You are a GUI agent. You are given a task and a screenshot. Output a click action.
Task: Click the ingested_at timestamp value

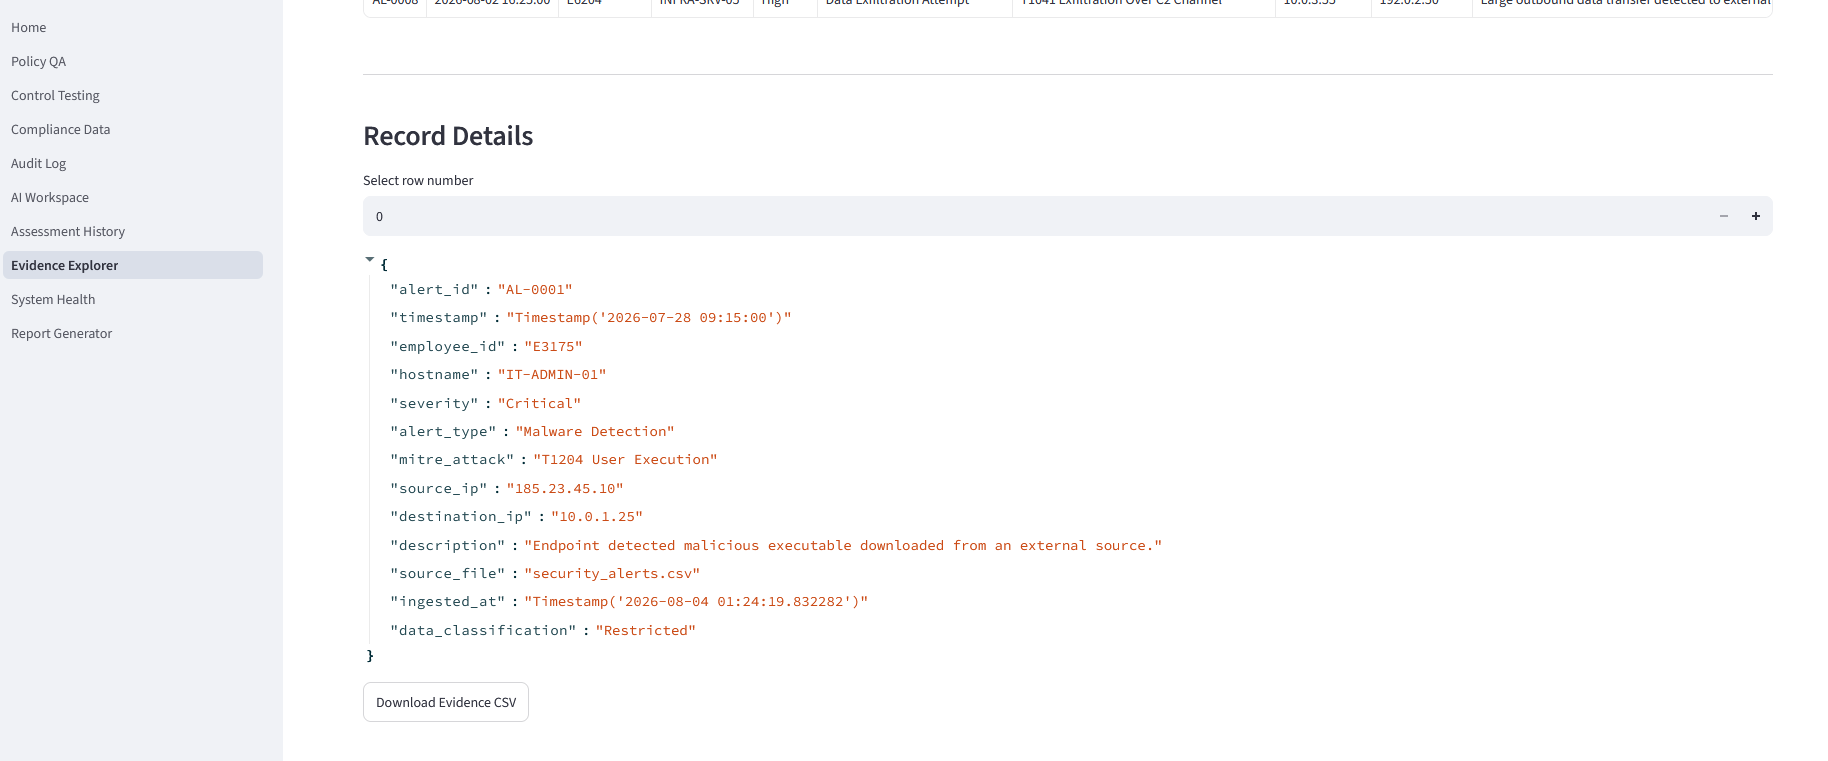pyautogui.click(x=696, y=602)
